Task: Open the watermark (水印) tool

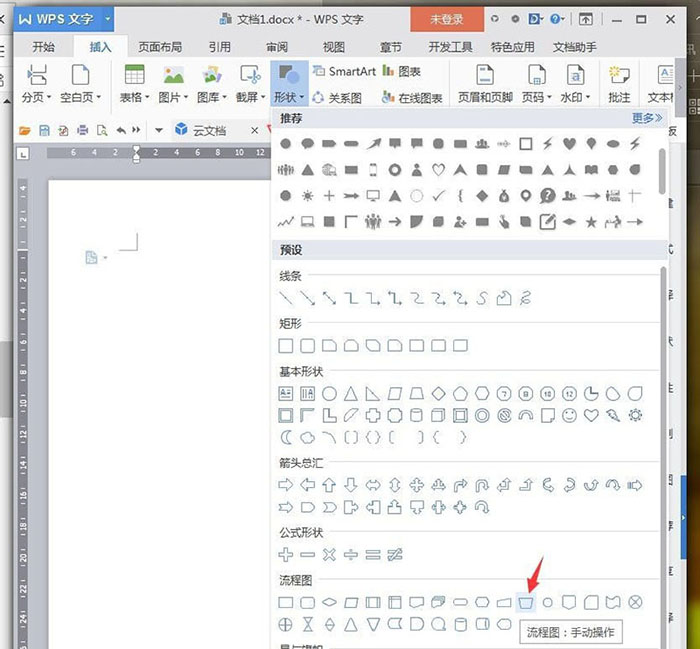Action: click(x=575, y=83)
